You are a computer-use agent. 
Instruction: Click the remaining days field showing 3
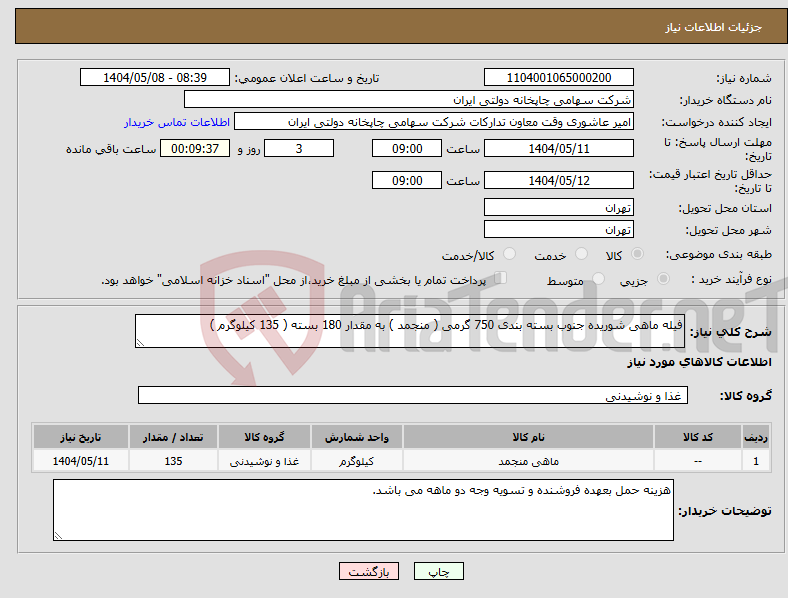299,148
